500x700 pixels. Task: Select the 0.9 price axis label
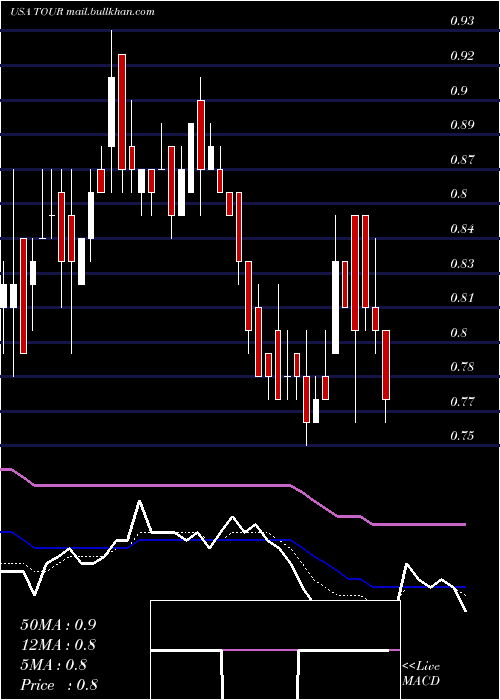point(459,91)
